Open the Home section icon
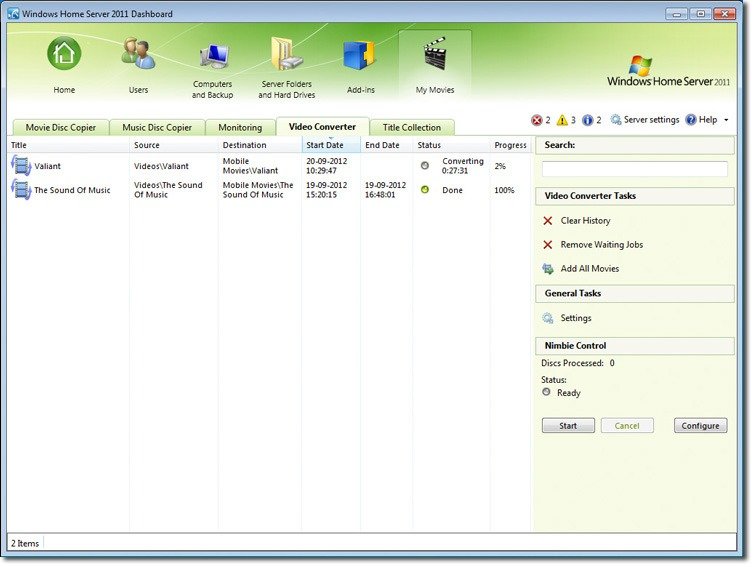The image size is (753, 567). click(64, 53)
